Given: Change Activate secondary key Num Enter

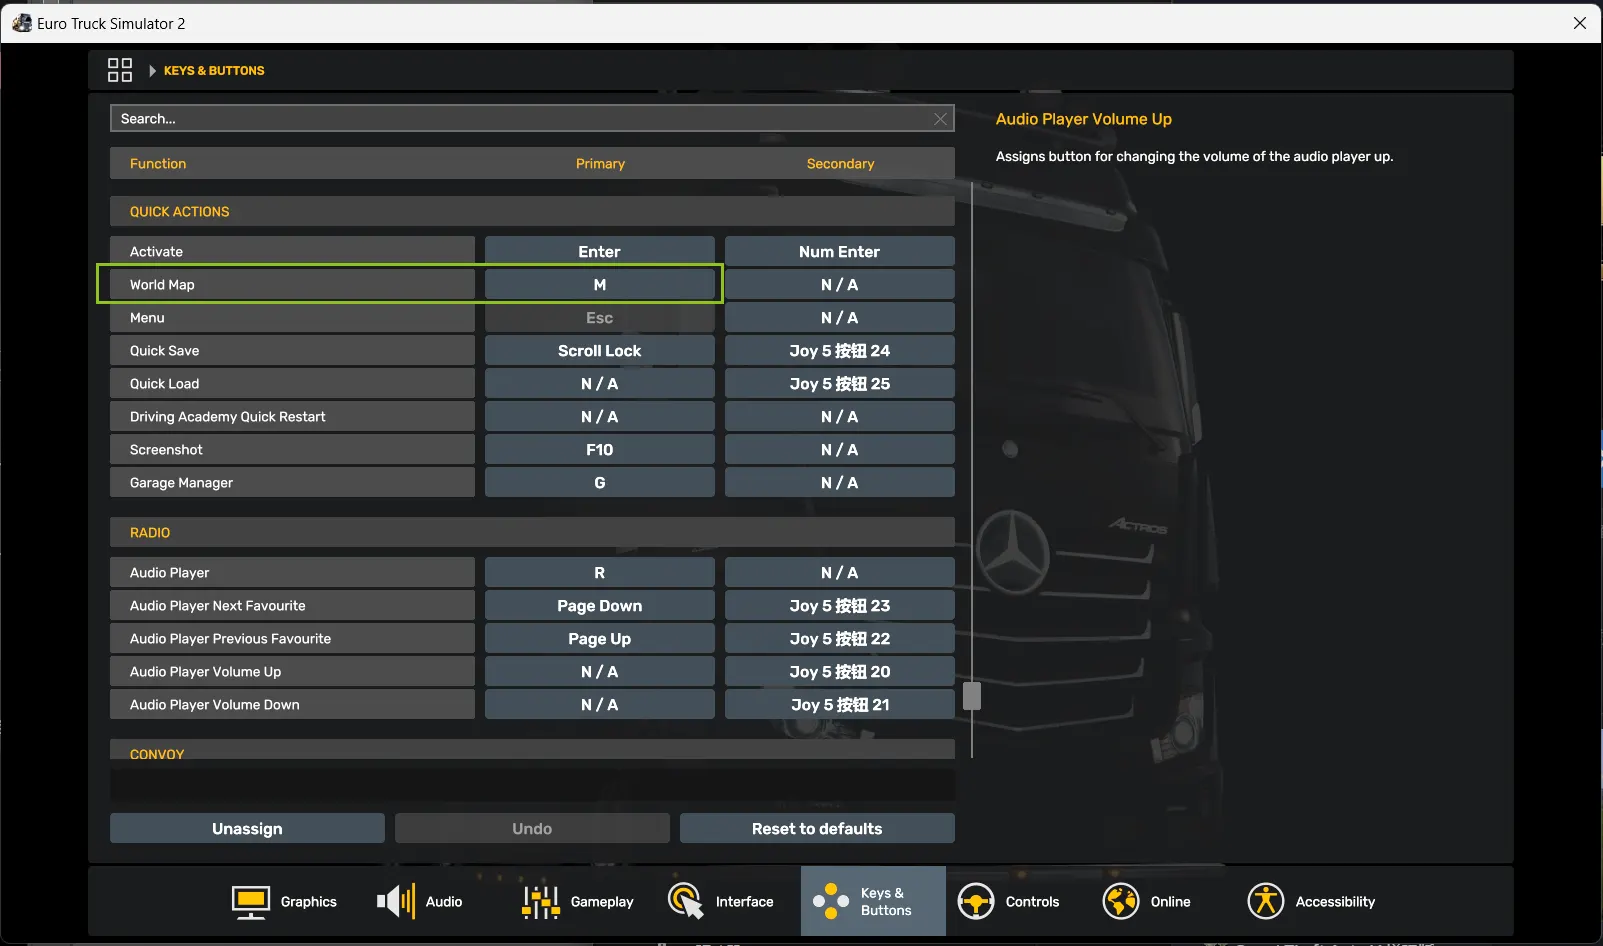Looking at the screenshot, I should [840, 252].
